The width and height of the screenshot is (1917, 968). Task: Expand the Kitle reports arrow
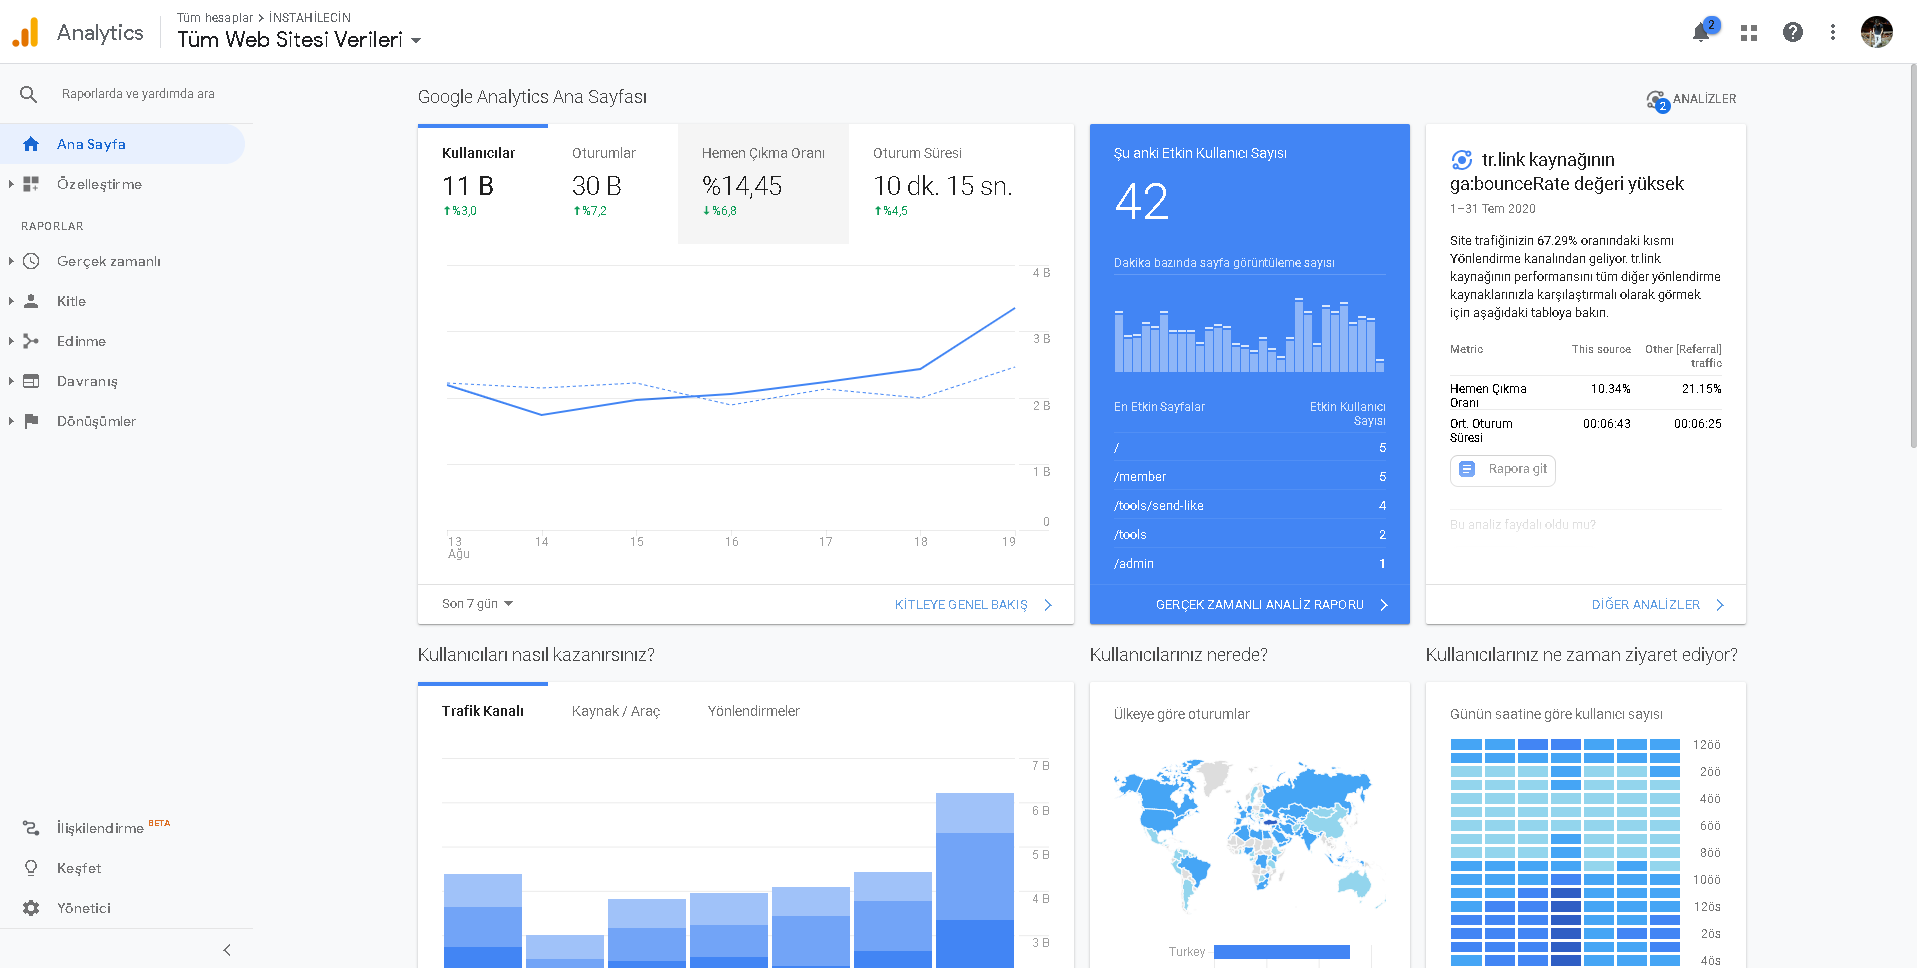(x=11, y=301)
